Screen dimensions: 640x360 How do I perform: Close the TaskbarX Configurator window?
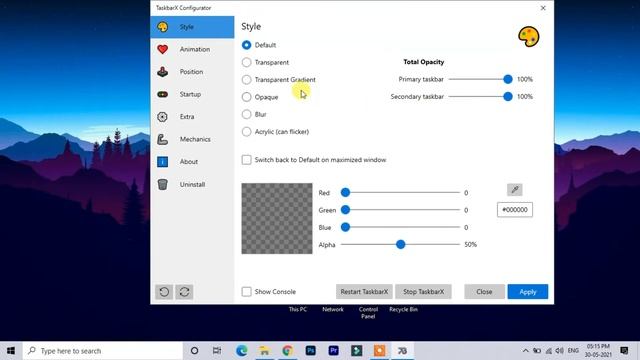[543, 8]
